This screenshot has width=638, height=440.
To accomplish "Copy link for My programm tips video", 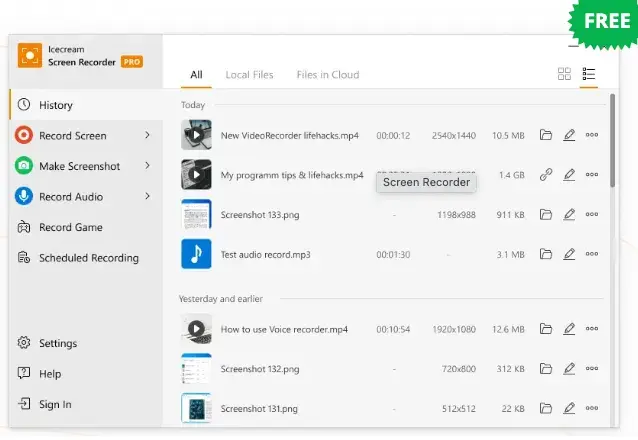I will [546, 175].
